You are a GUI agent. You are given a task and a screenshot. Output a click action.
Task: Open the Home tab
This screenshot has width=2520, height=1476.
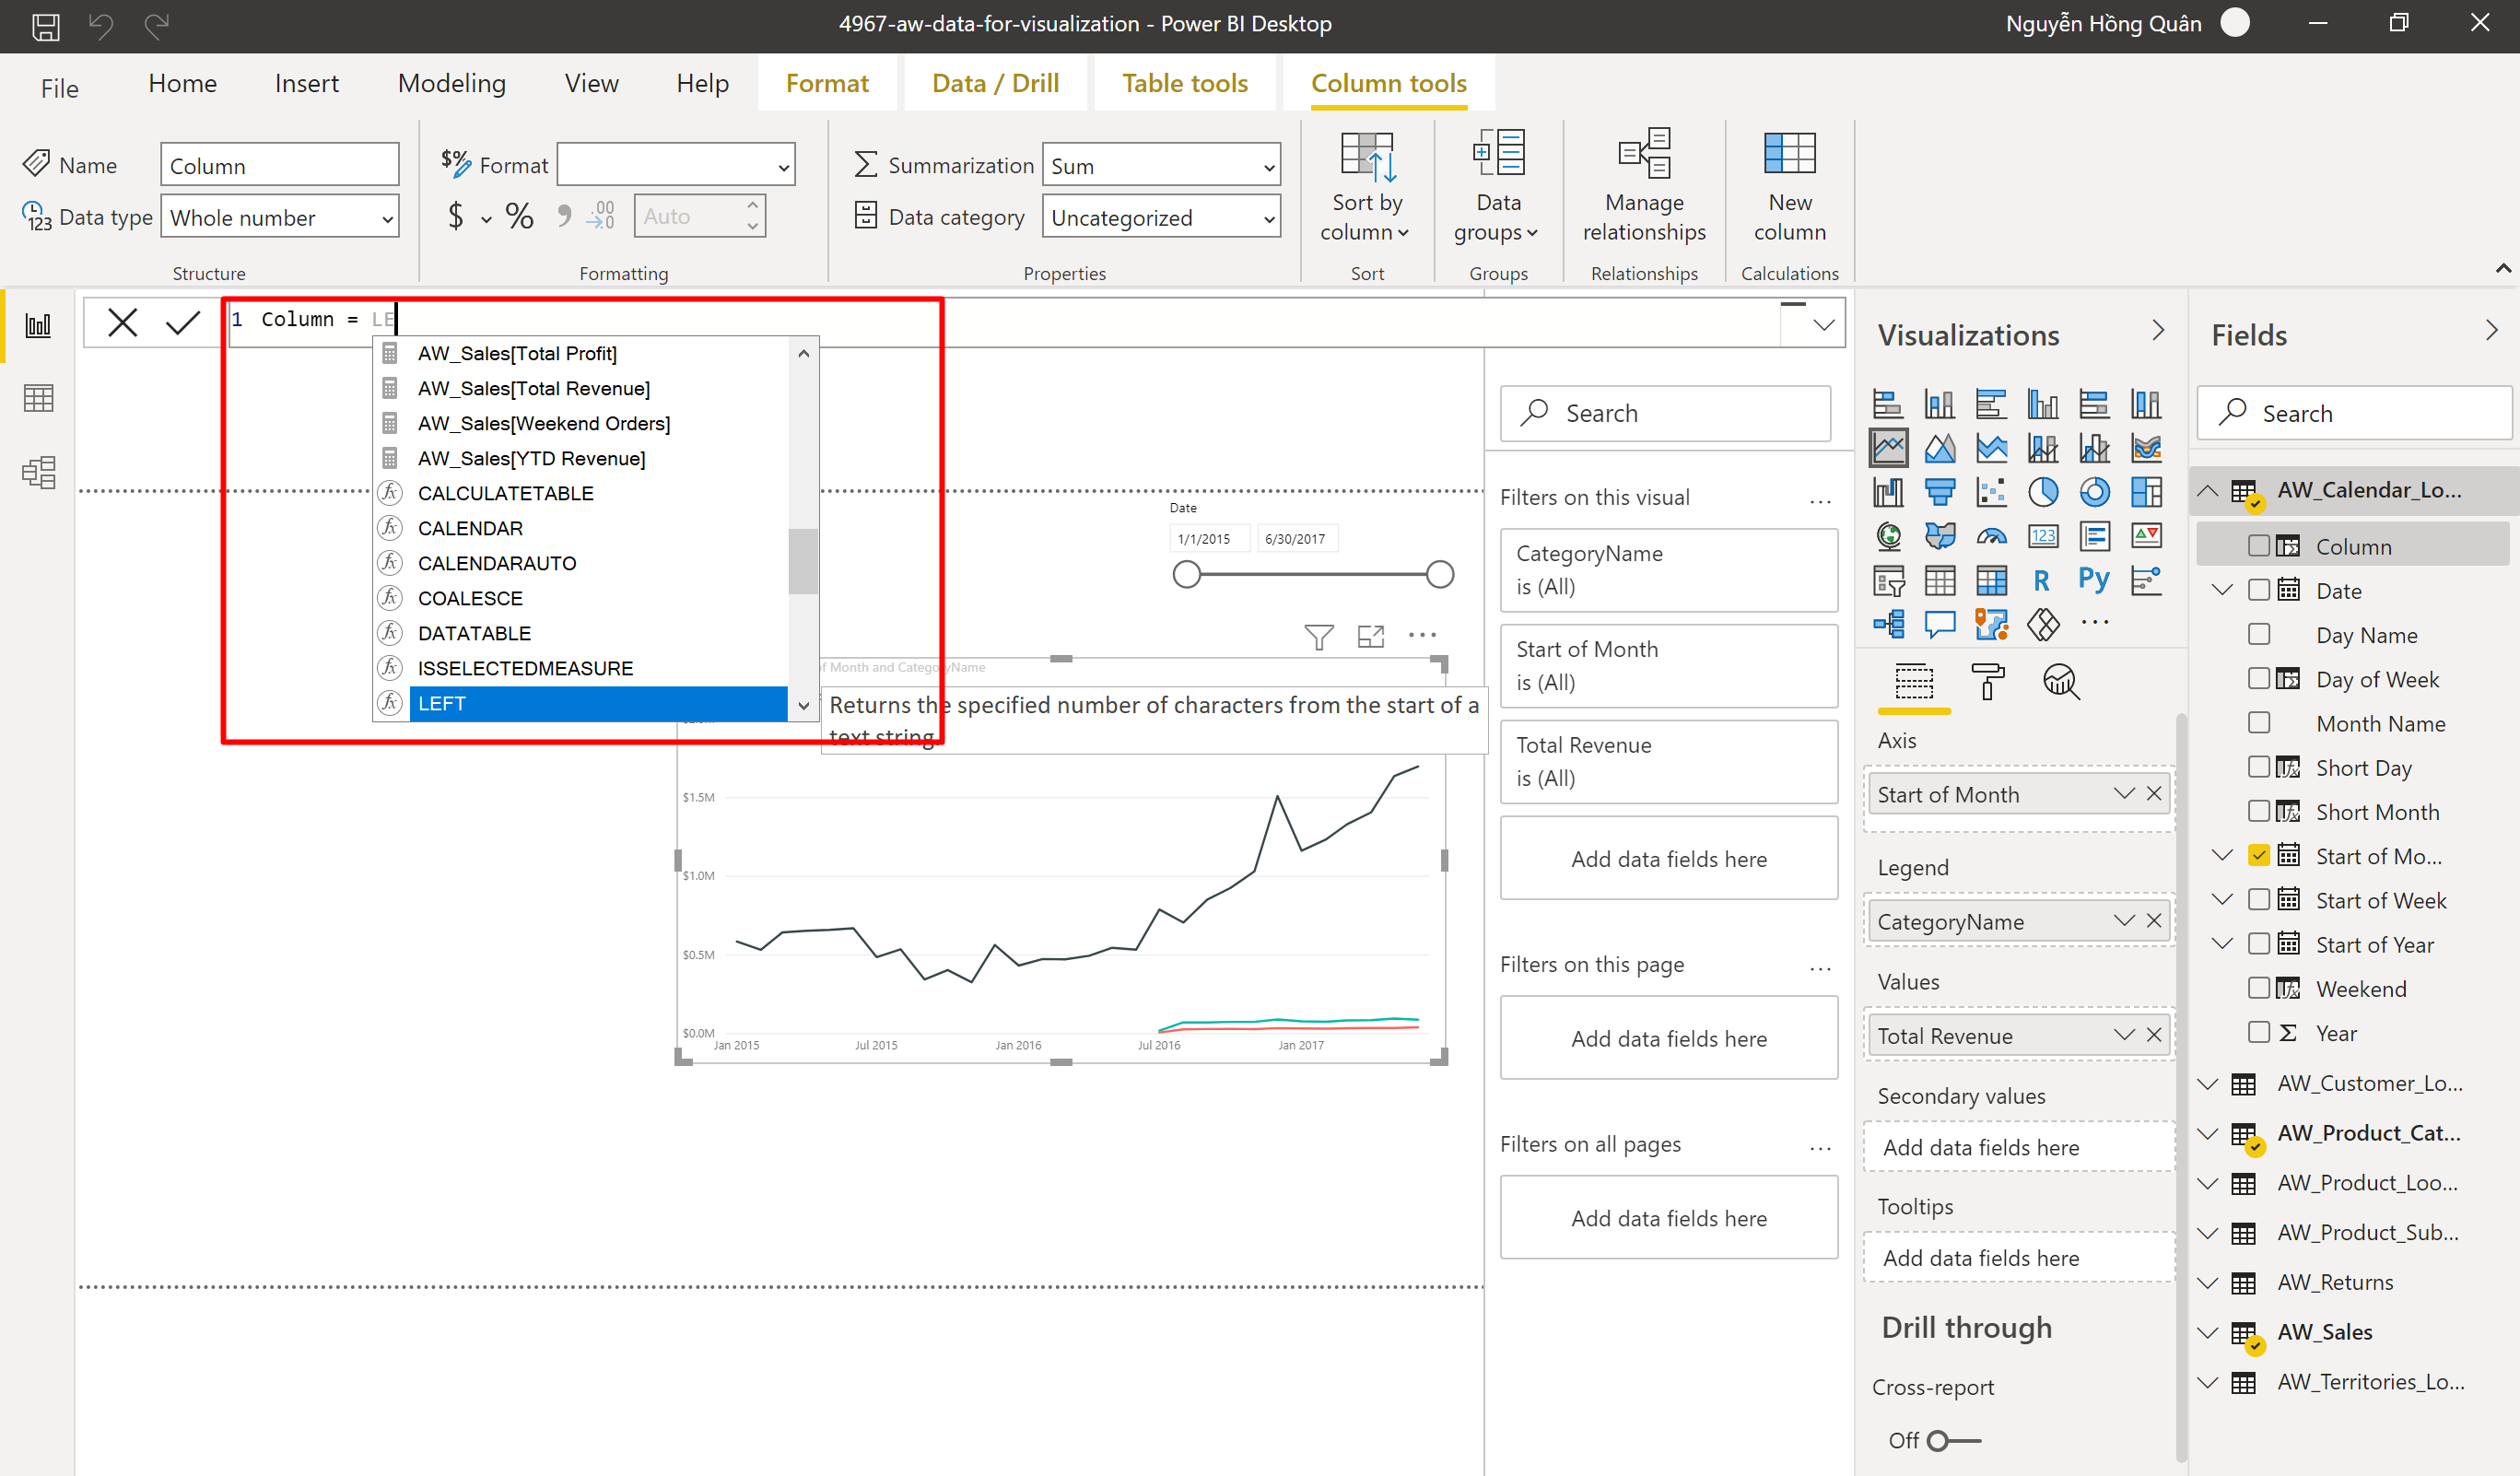(182, 83)
